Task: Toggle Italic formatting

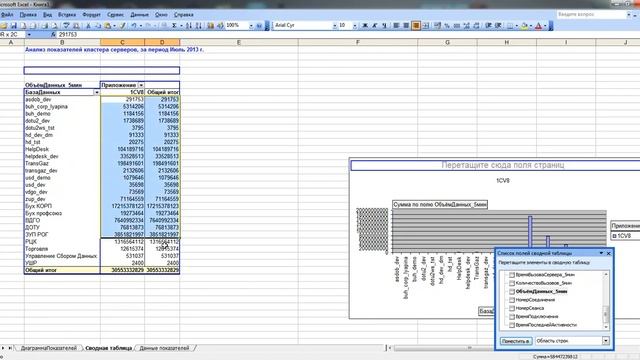Action: pos(375,26)
